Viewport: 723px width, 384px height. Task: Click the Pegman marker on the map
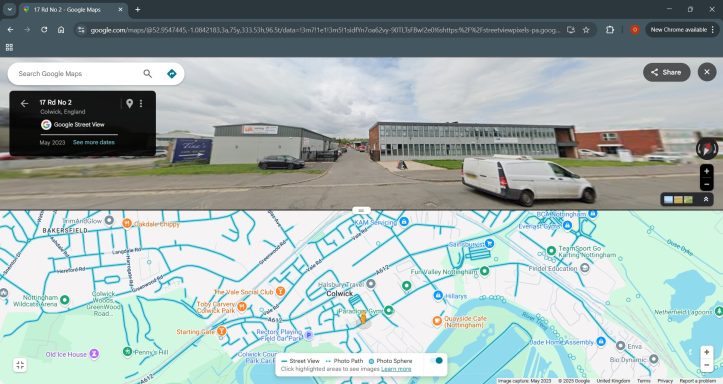pos(363,318)
